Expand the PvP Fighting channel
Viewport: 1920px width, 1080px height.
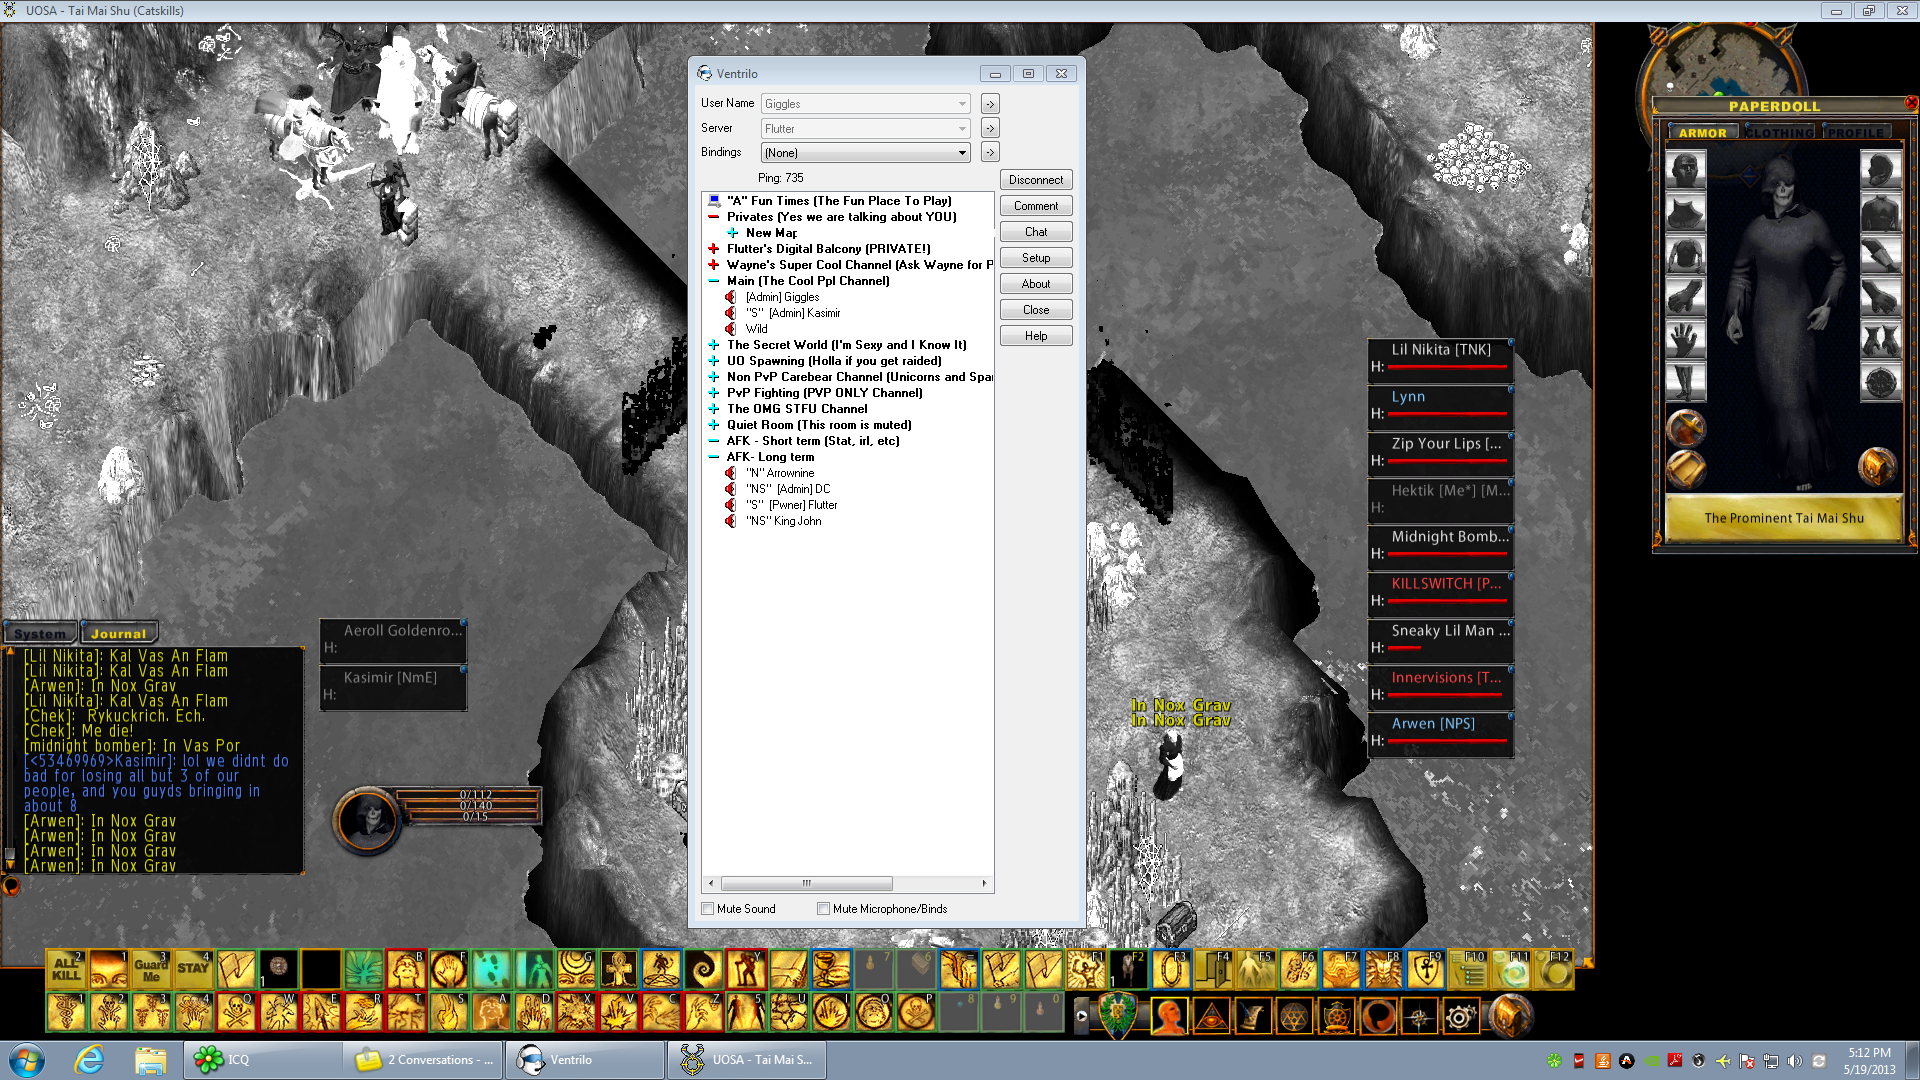tap(714, 393)
